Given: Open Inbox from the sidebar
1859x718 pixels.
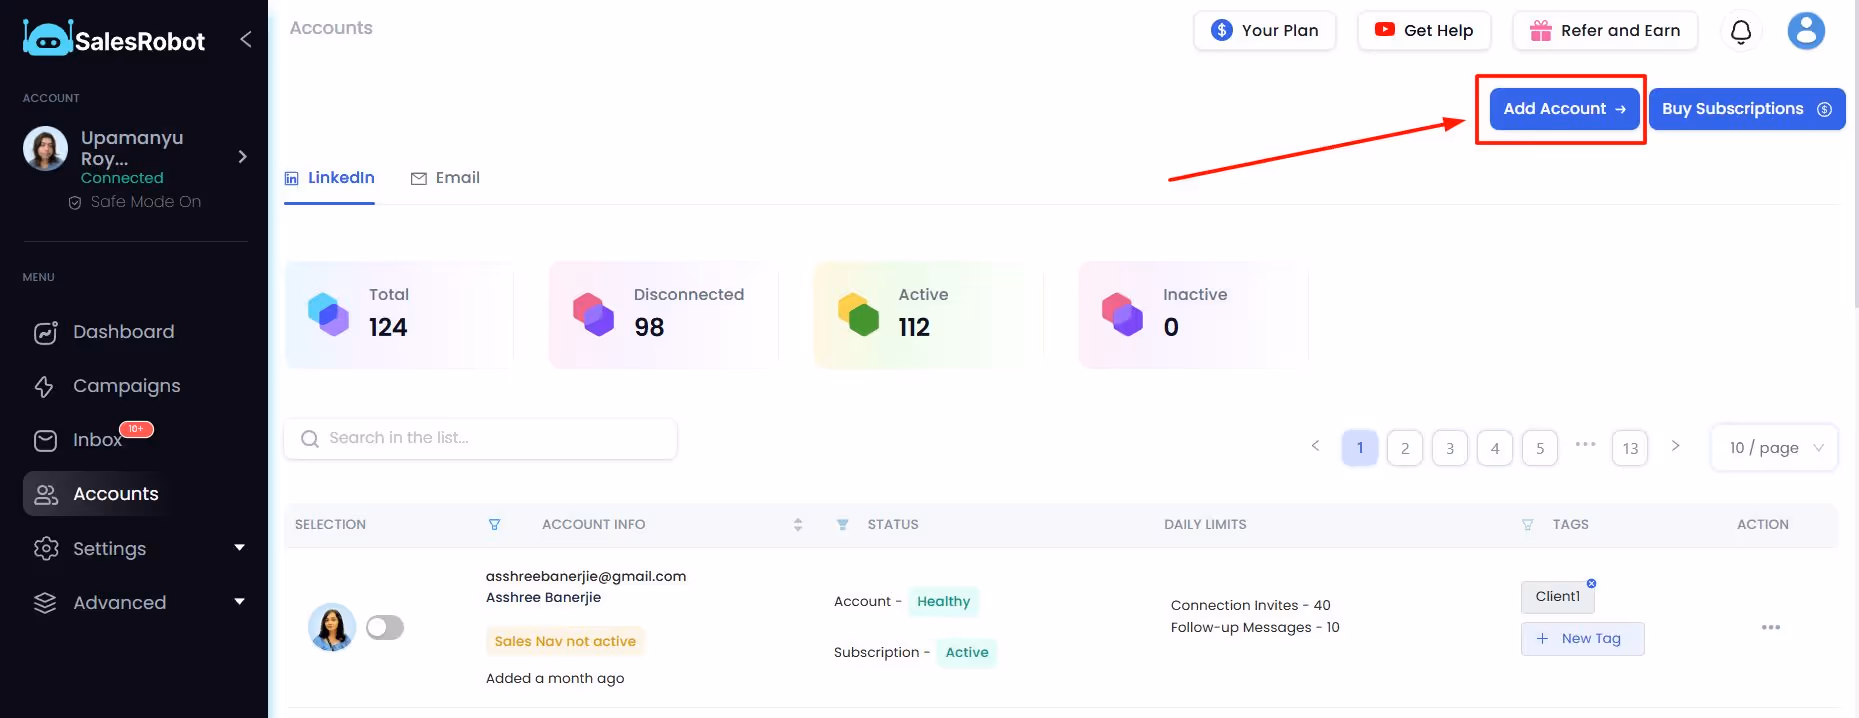Looking at the screenshot, I should pyautogui.click(x=97, y=440).
